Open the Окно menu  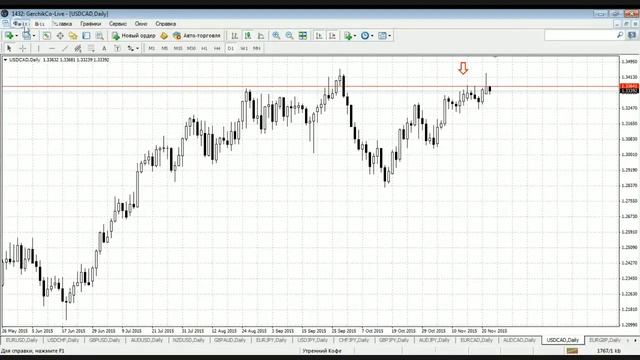(x=141, y=24)
